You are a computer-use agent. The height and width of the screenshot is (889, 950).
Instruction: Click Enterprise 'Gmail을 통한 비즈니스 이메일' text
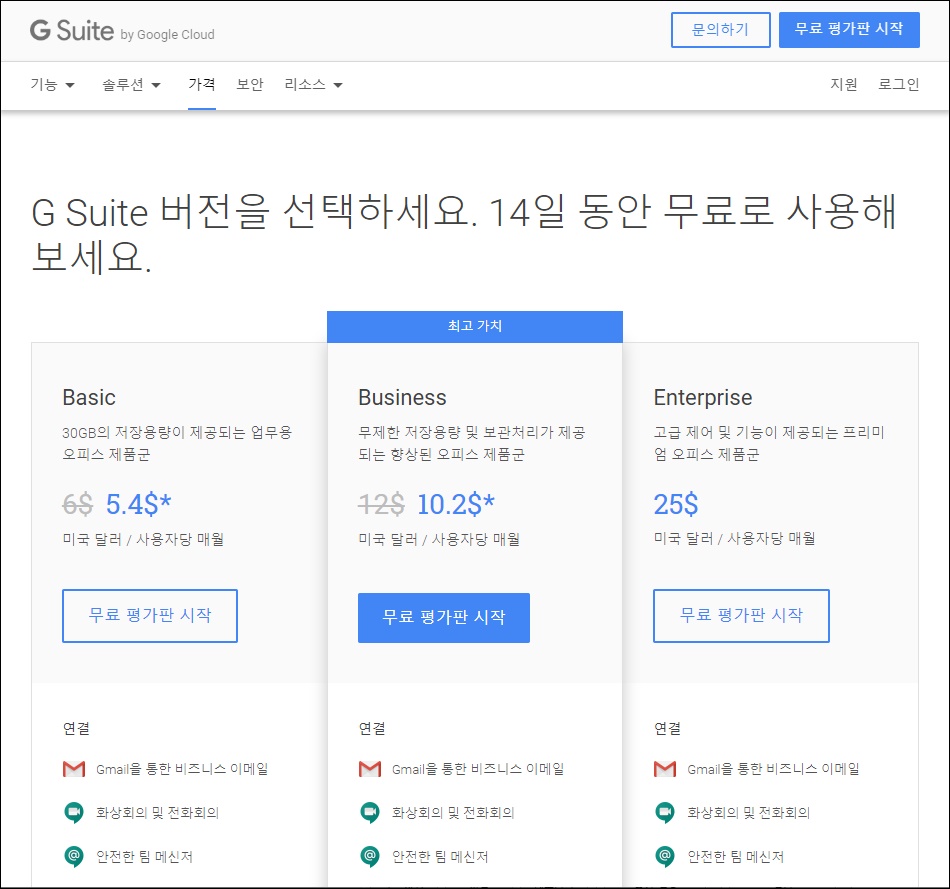point(774,769)
